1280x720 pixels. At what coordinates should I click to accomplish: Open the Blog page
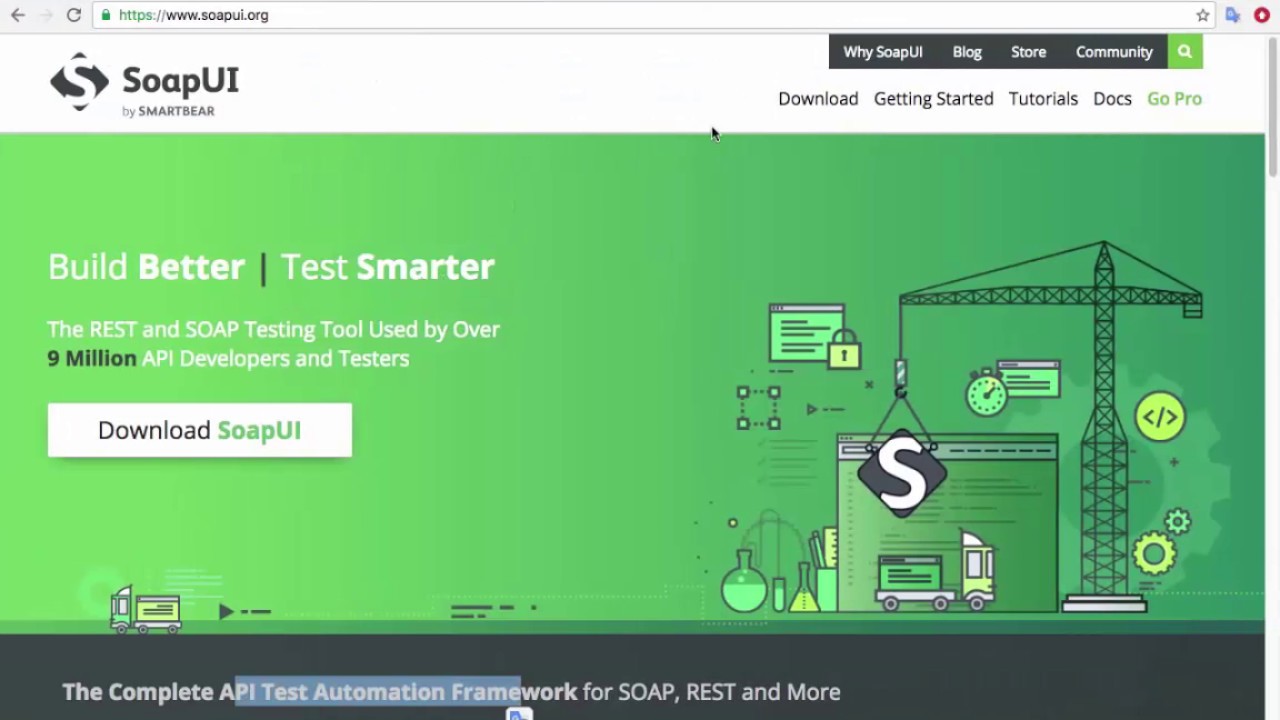967,52
